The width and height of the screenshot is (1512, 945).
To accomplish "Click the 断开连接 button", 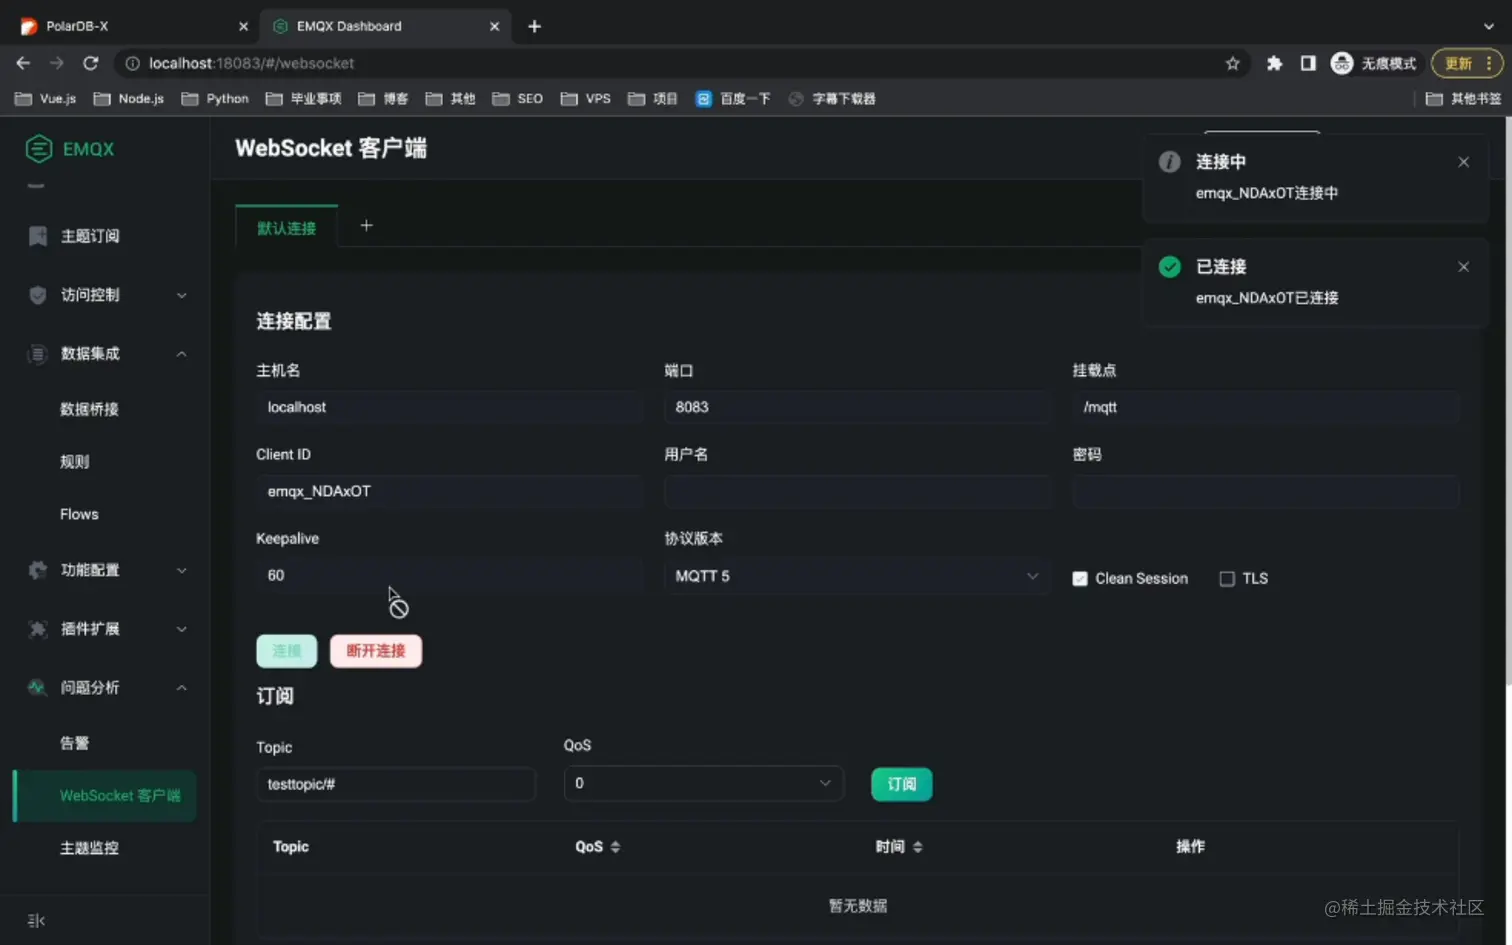I will 376,651.
